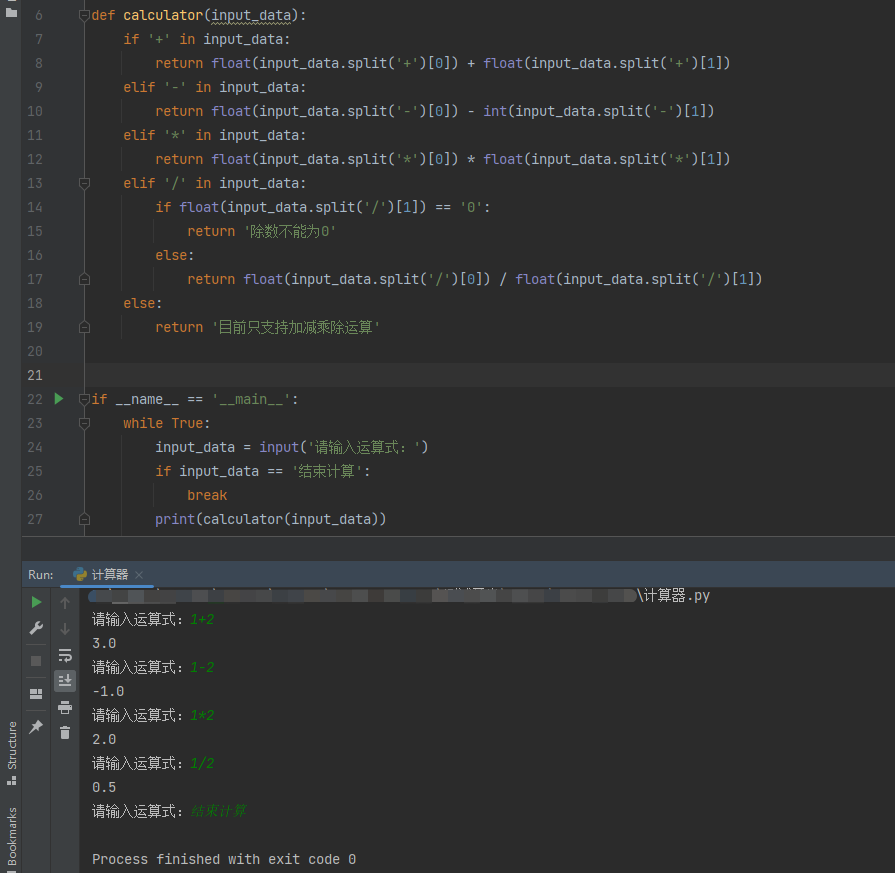Image resolution: width=895 pixels, height=873 pixels.
Task: Place cursor on empty line 21
Action: click(x=489, y=375)
